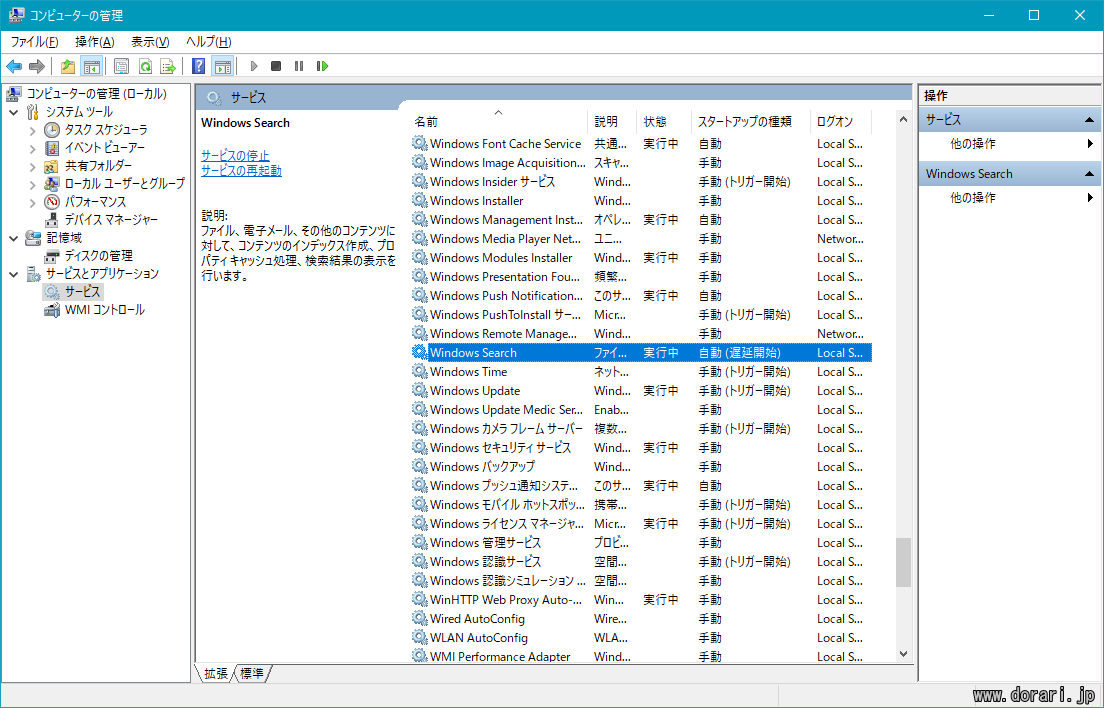Select the タスク スケジューラ tree node
Image resolution: width=1104 pixels, height=708 pixels.
[106, 129]
